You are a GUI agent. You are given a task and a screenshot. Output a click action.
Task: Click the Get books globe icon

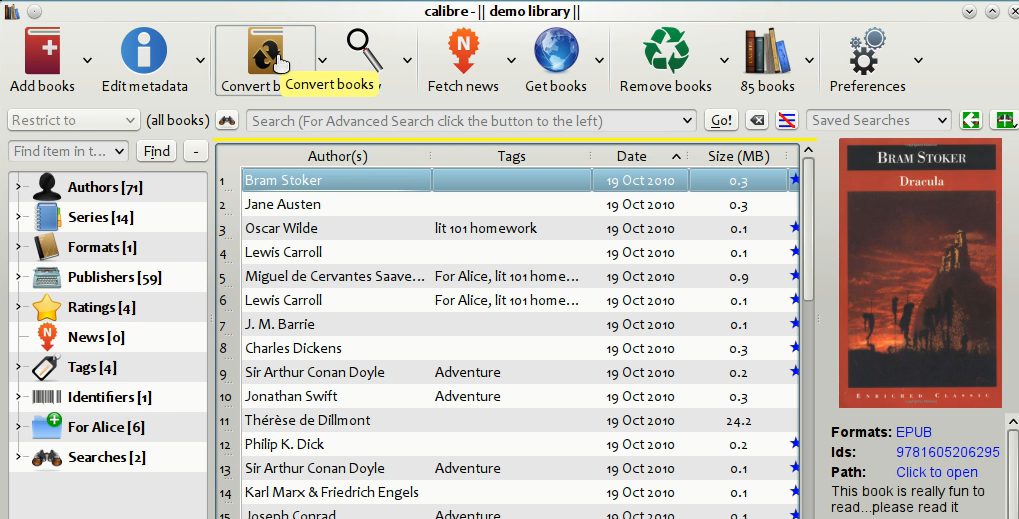(x=556, y=50)
